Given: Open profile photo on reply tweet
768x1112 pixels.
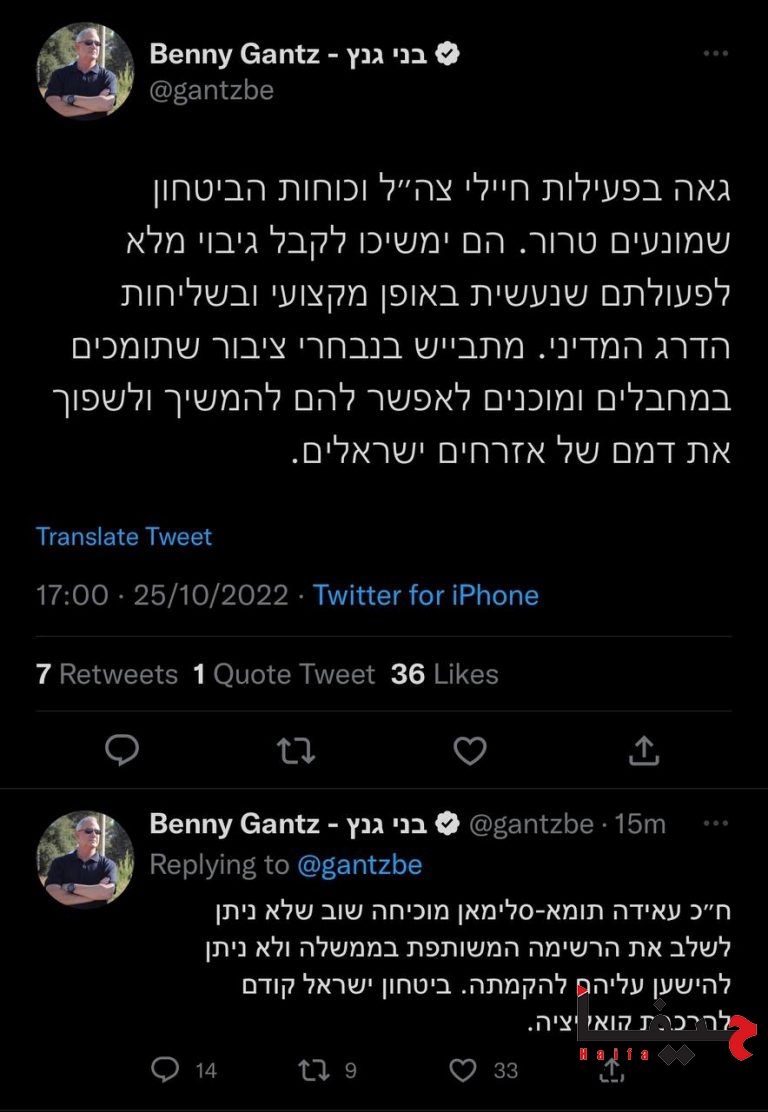Looking at the screenshot, I should tap(85, 859).
